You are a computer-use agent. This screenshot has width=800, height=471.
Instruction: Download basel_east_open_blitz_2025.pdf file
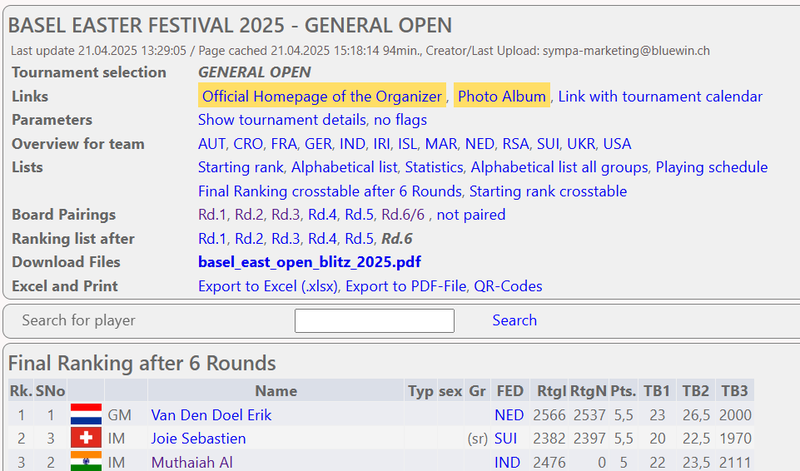[309, 262]
